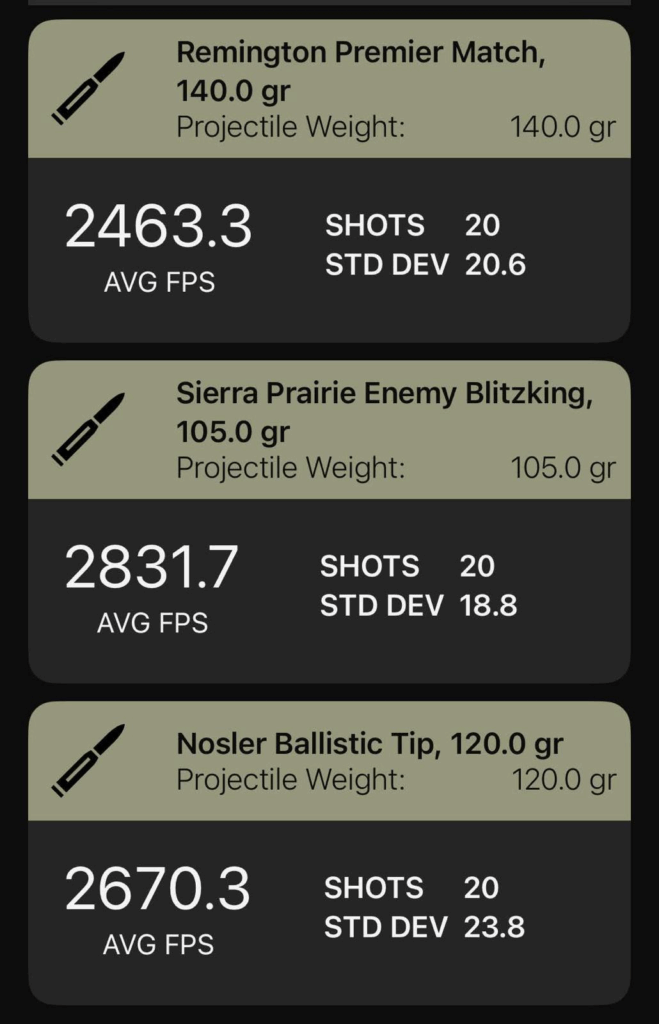Tap the STD DEV 23.8 statistic
This screenshot has height=1024, width=659.
(424, 927)
